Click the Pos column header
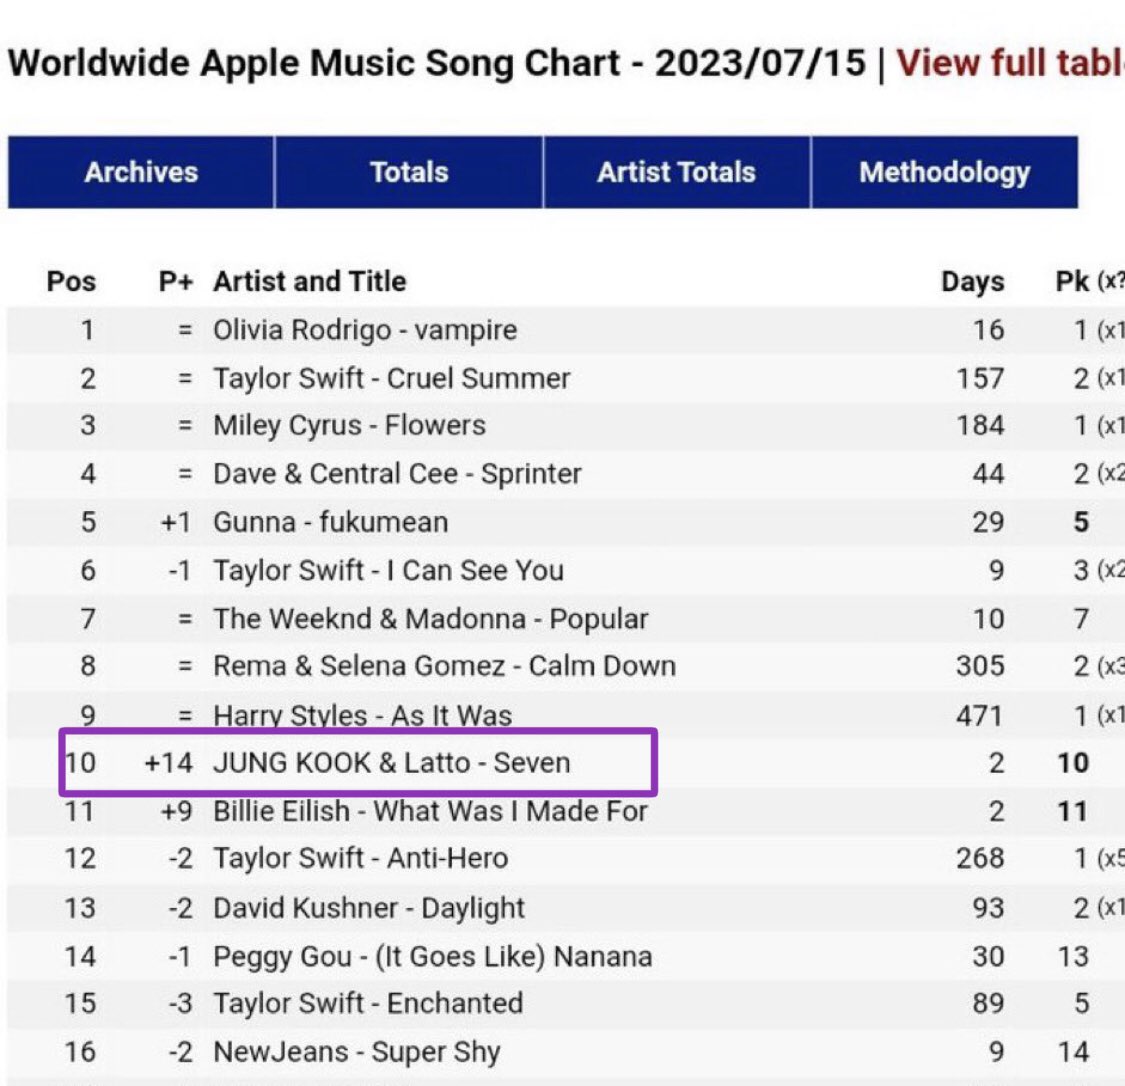 (71, 281)
